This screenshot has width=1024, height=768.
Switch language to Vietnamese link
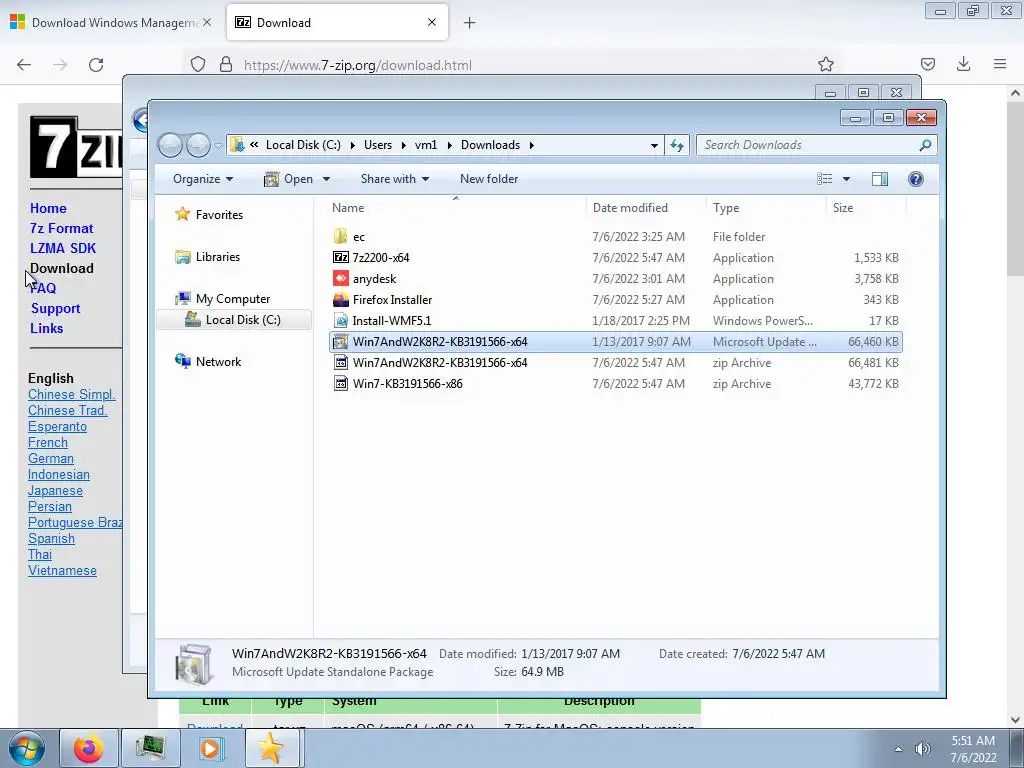pyautogui.click(x=62, y=570)
